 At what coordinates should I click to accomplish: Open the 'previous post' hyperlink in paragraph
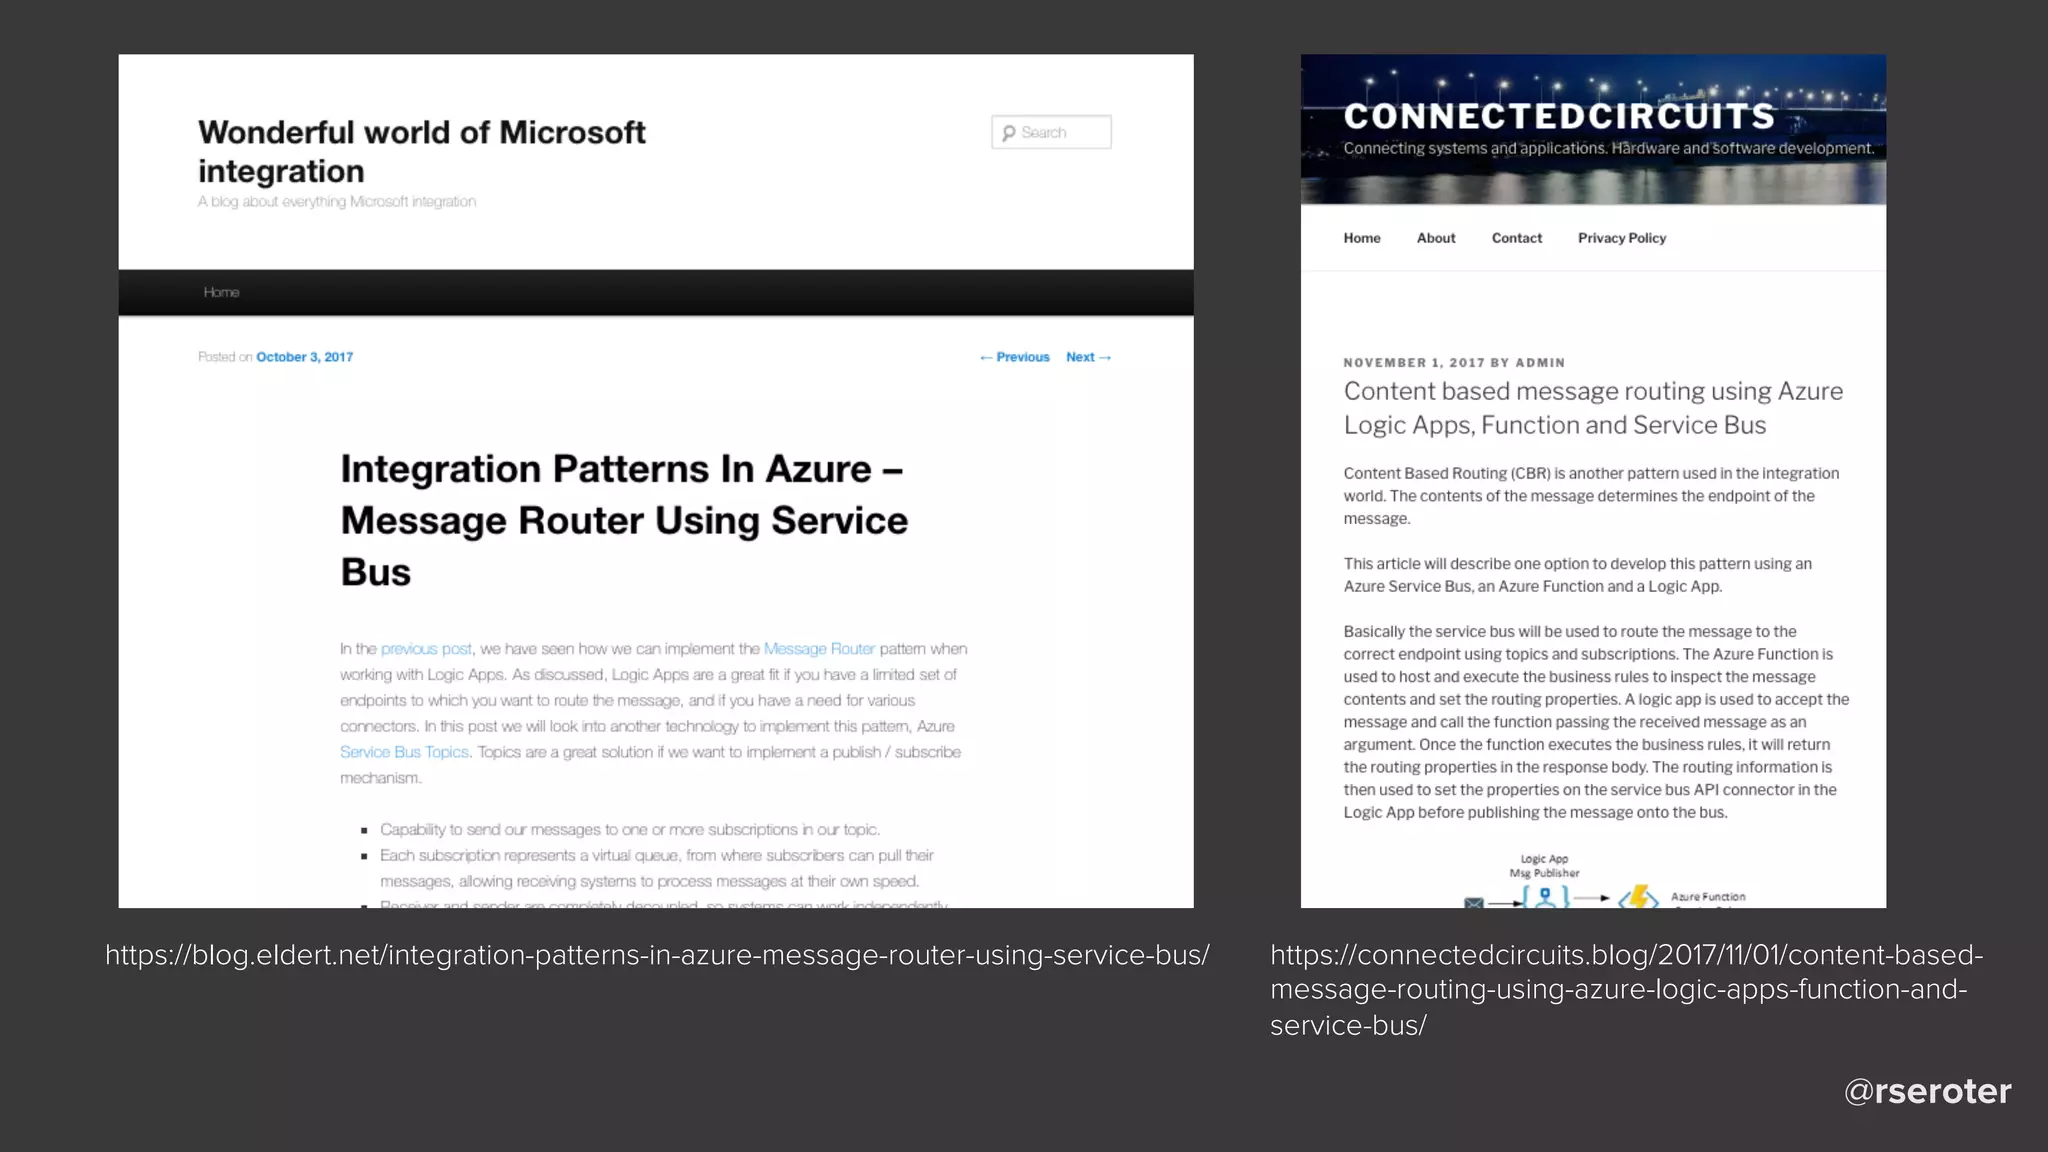[x=426, y=649]
